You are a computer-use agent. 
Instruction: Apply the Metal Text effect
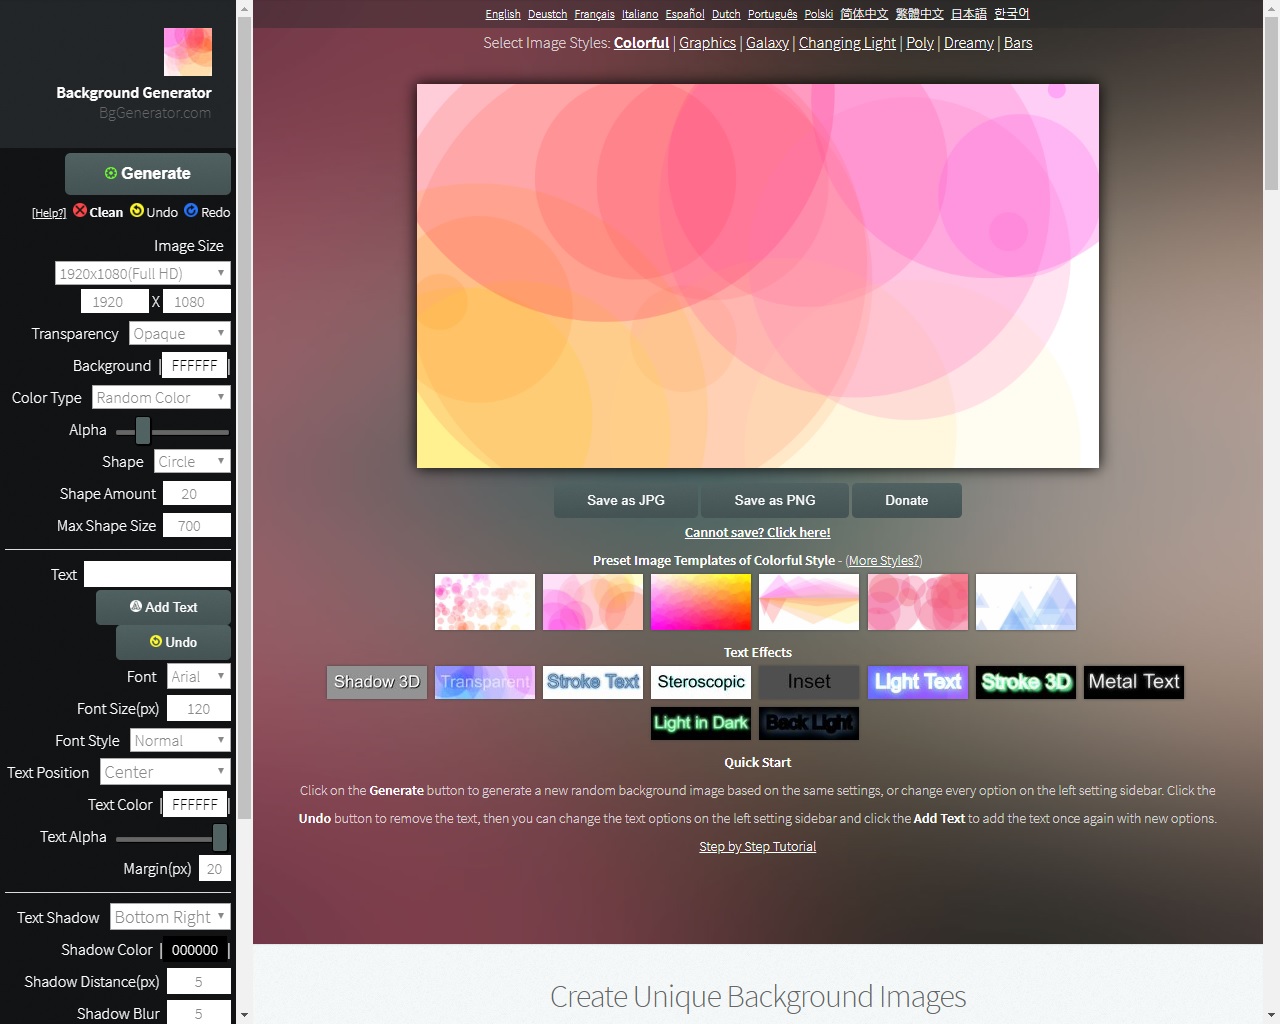[x=1134, y=682]
